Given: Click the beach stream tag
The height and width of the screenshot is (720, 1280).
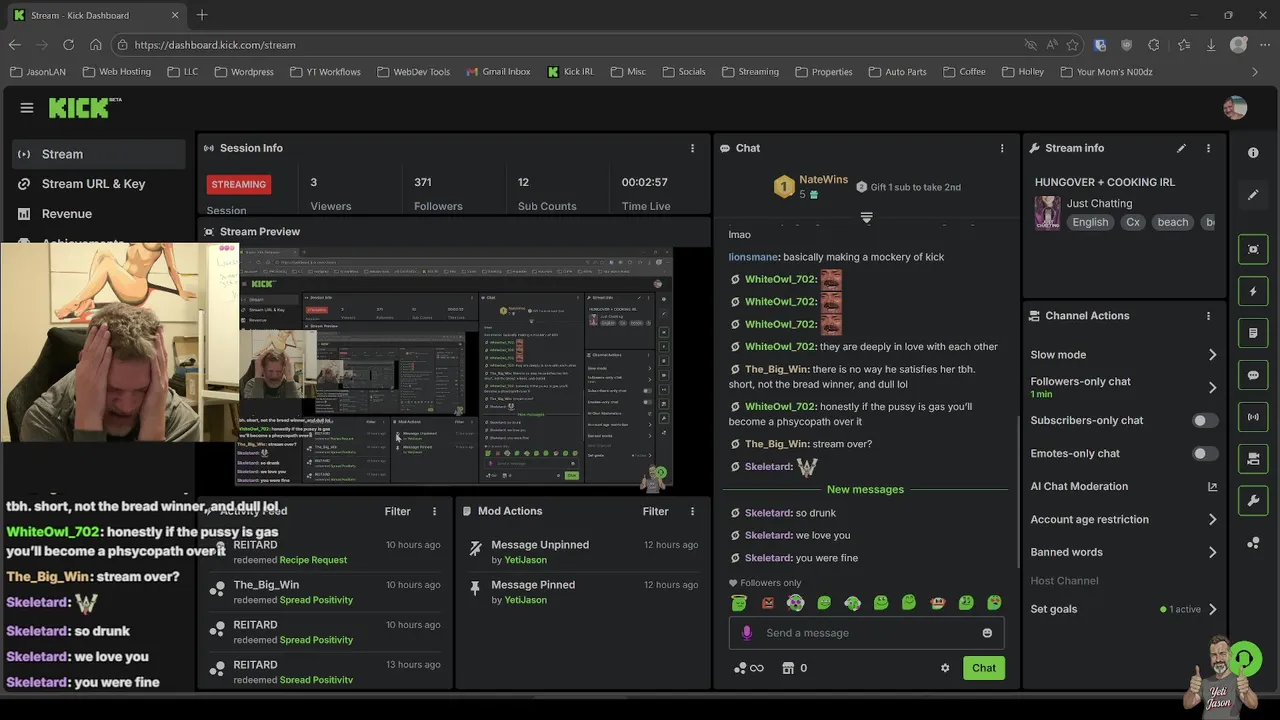Looking at the screenshot, I should coord(1173,223).
